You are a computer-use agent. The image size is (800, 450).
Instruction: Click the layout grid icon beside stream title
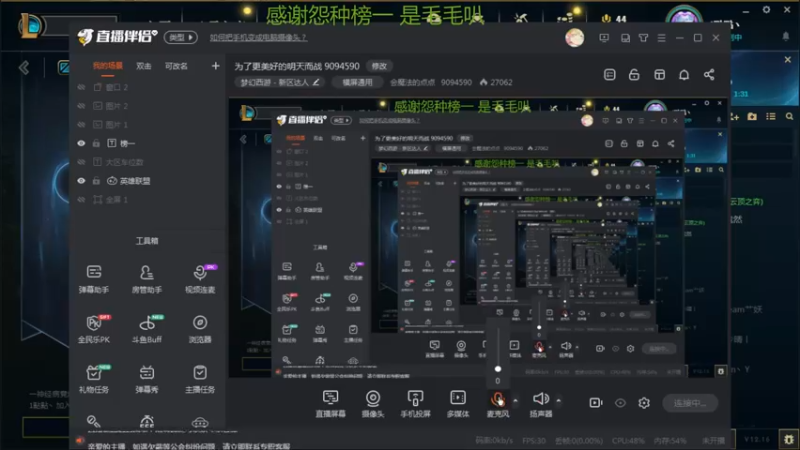coord(659,74)
